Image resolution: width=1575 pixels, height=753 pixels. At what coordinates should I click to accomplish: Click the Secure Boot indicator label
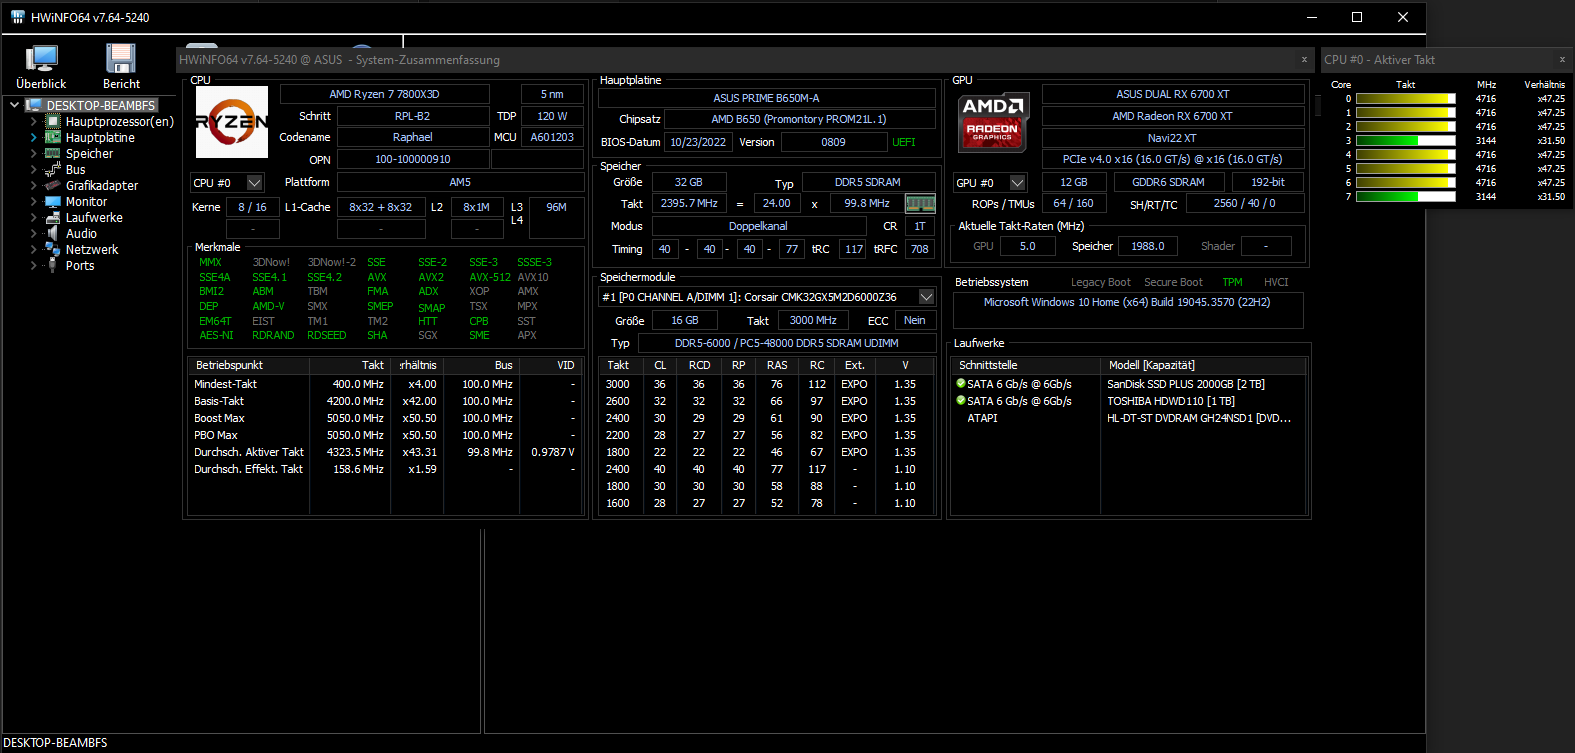1173,282
